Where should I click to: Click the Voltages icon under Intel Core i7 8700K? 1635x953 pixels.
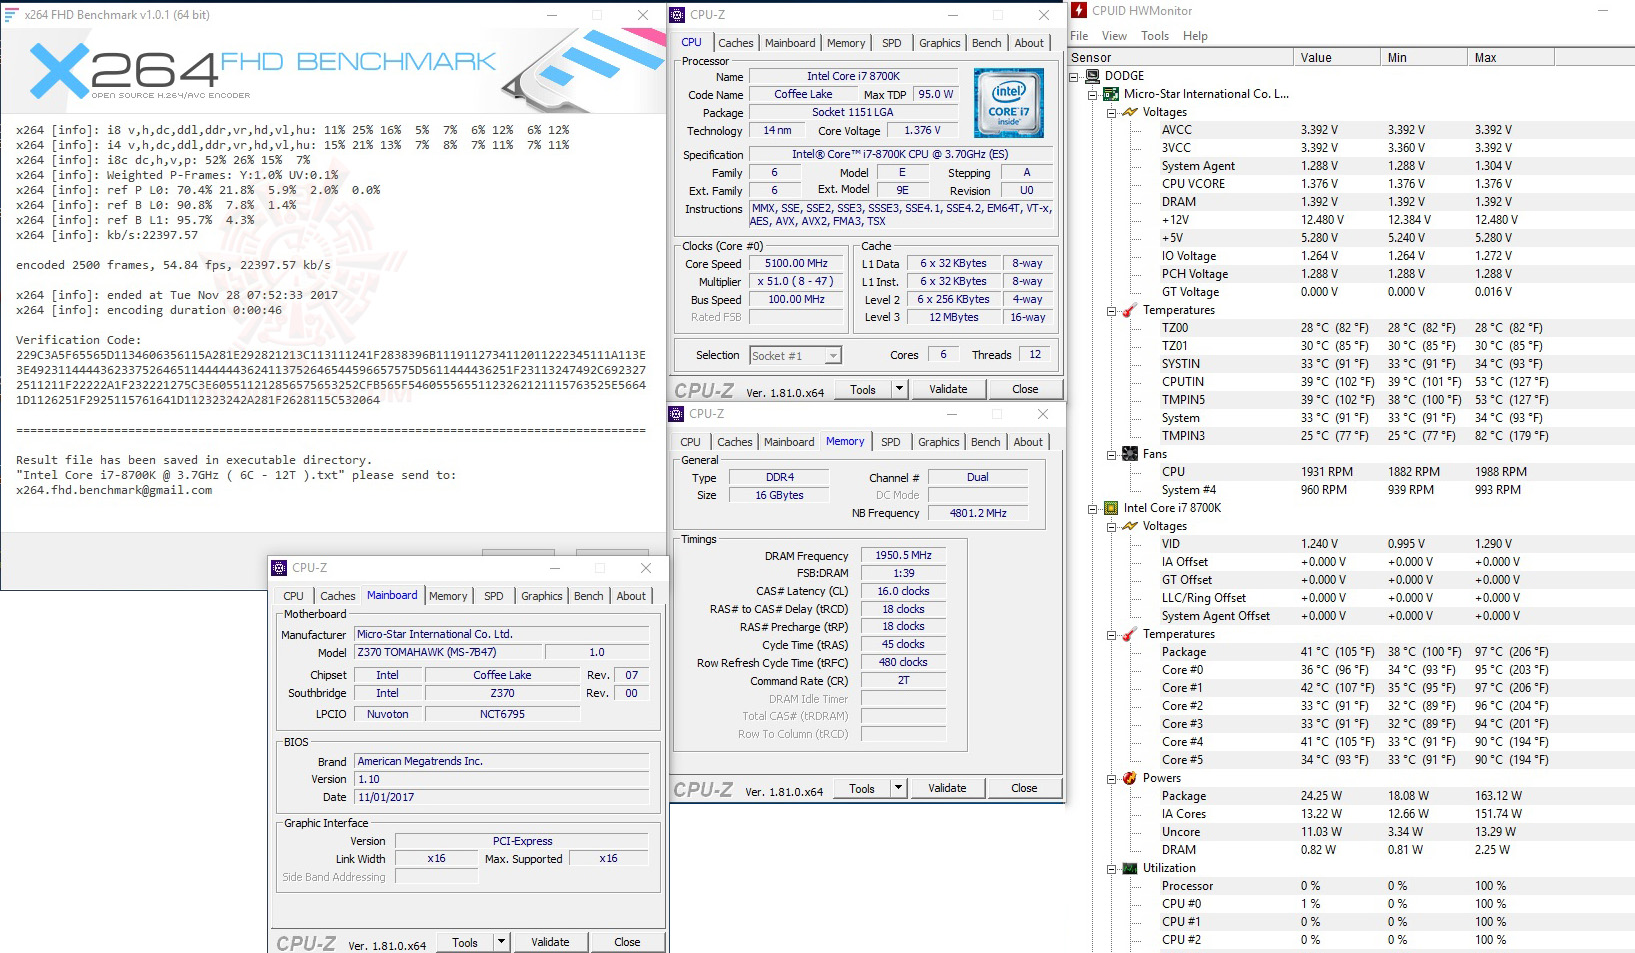[x=1130, y=526]
